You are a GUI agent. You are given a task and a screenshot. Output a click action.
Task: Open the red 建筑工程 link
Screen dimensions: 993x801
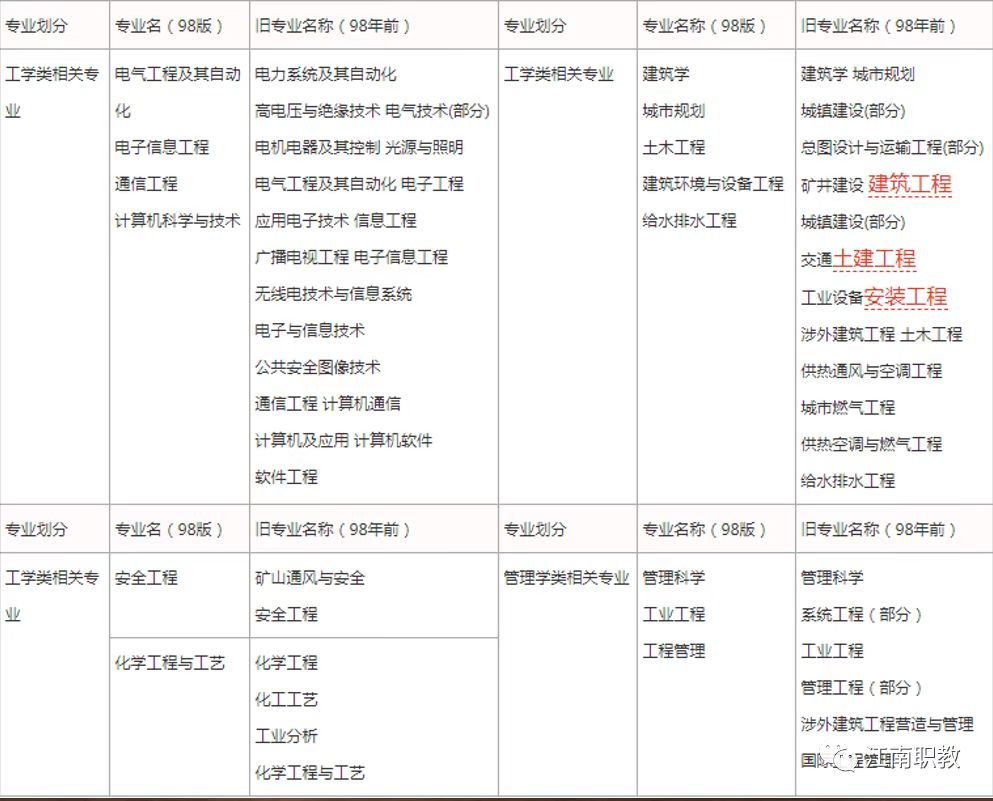[x=909, y=184]
